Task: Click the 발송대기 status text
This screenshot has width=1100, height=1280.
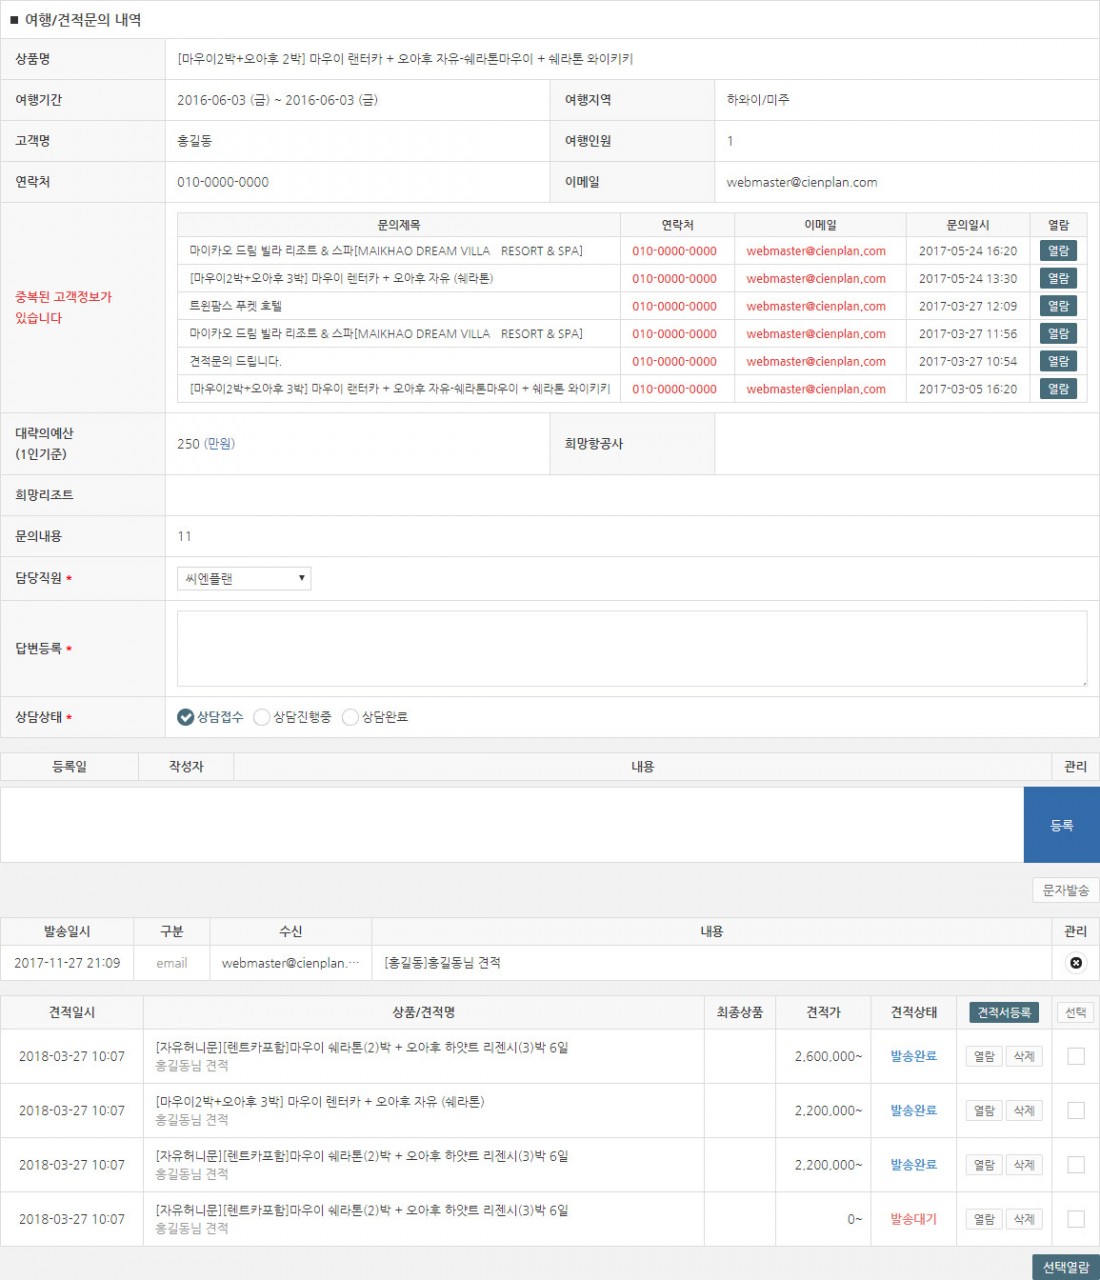Action: (914, 1219)
